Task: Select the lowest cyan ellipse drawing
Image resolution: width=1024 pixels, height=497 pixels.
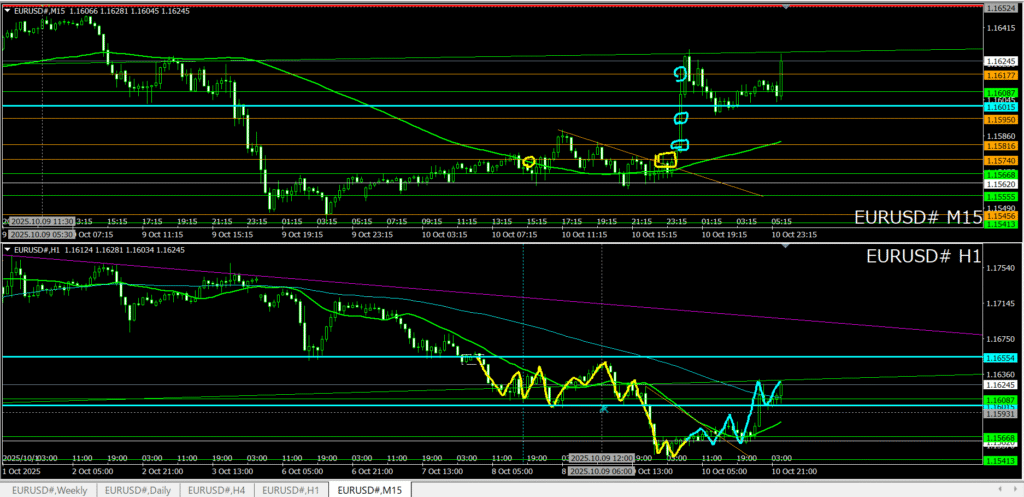Action: pos(680,145)
